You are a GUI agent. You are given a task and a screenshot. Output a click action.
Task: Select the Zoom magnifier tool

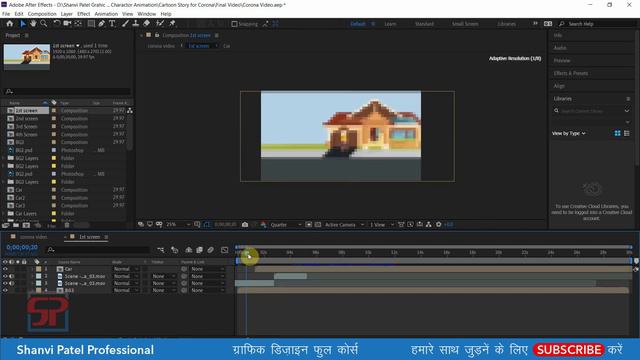[x=43, y=24]
